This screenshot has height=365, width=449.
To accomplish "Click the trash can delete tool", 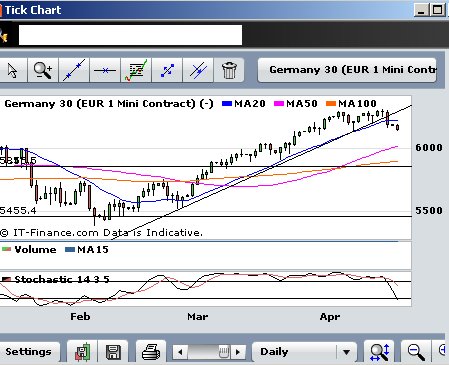I will pos(229,70).
